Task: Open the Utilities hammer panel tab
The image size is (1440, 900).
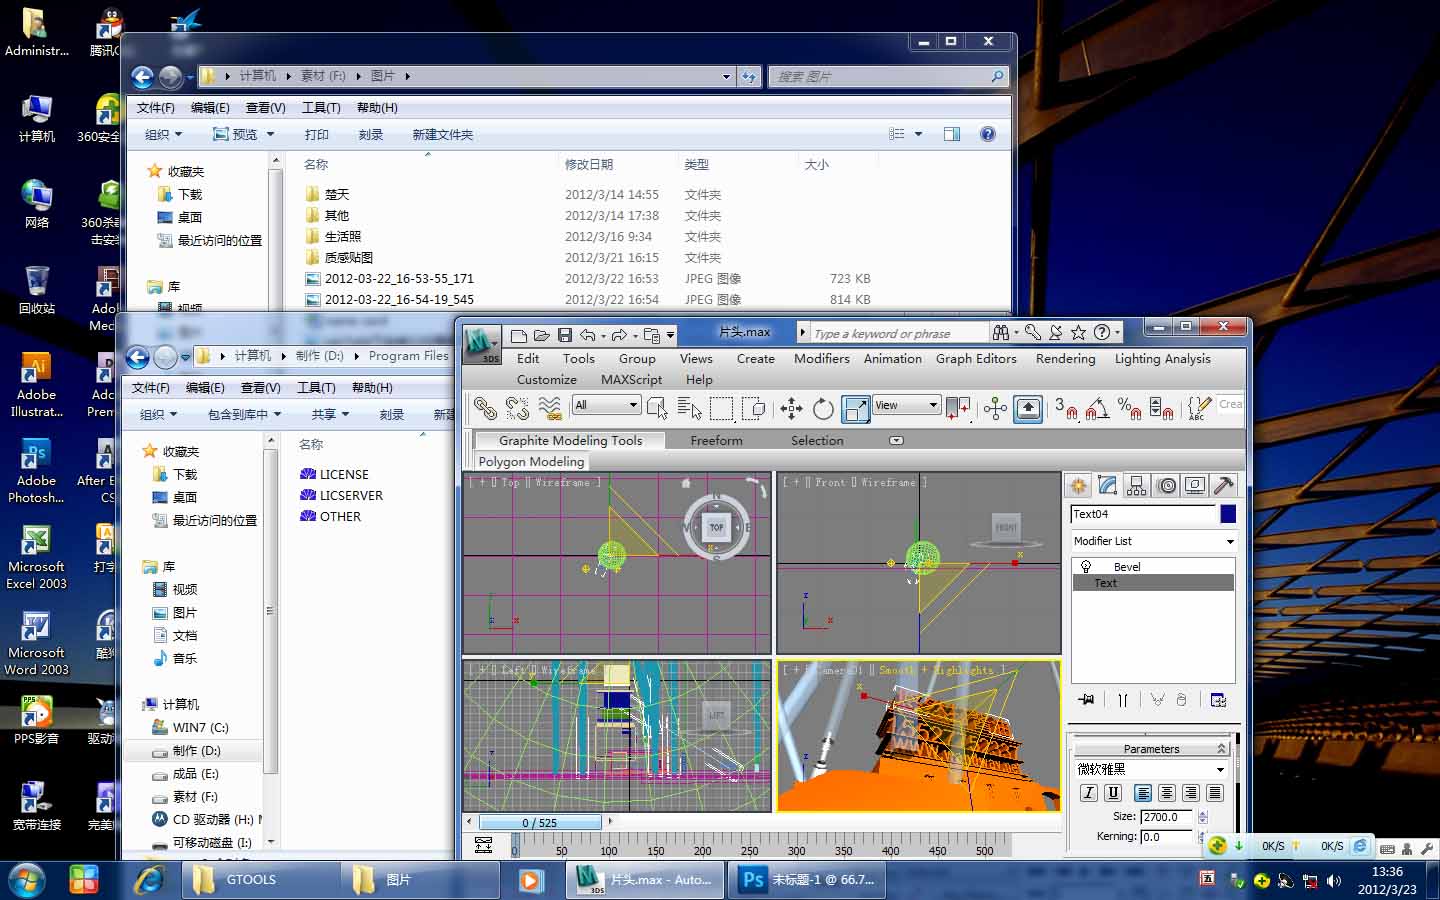Action: [1224, 485]
